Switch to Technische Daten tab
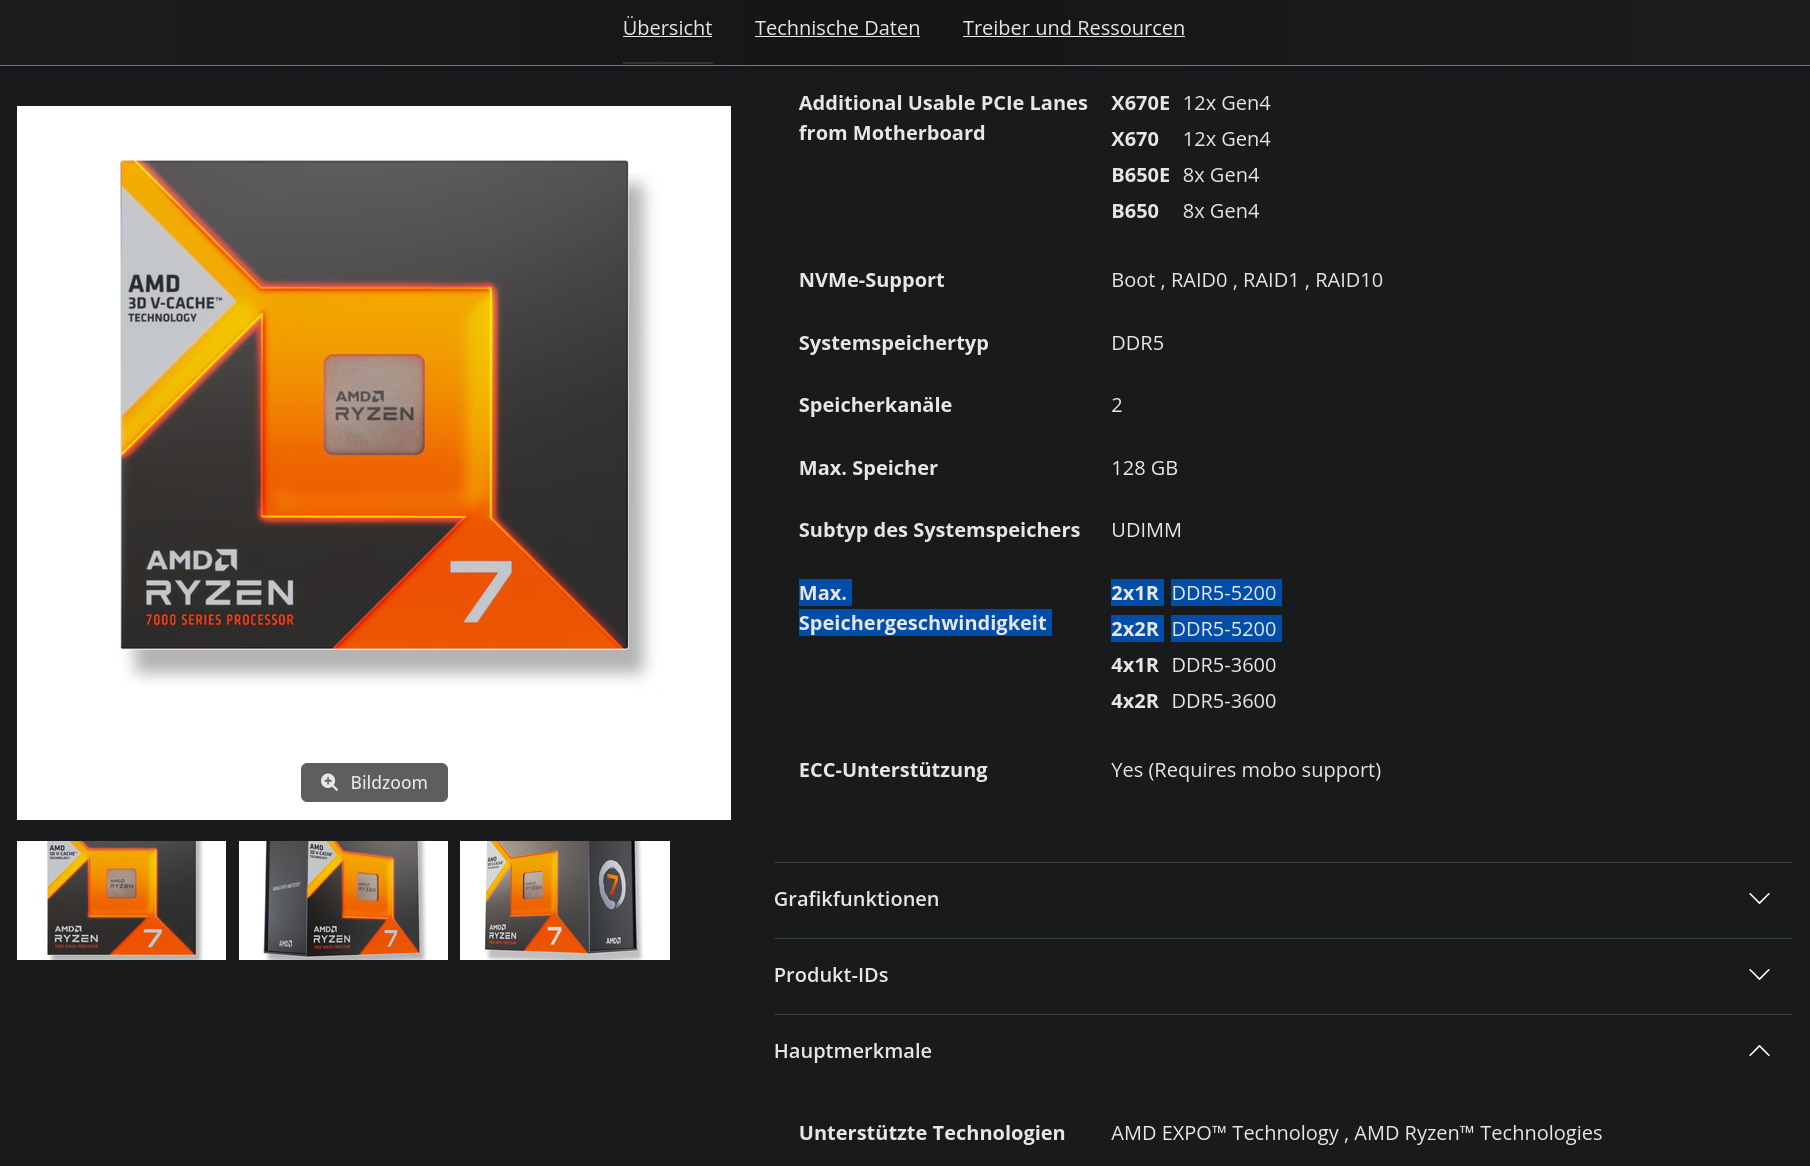Image resolution: width=1810 pixels, height=1166 pixels. coord(837,28)
